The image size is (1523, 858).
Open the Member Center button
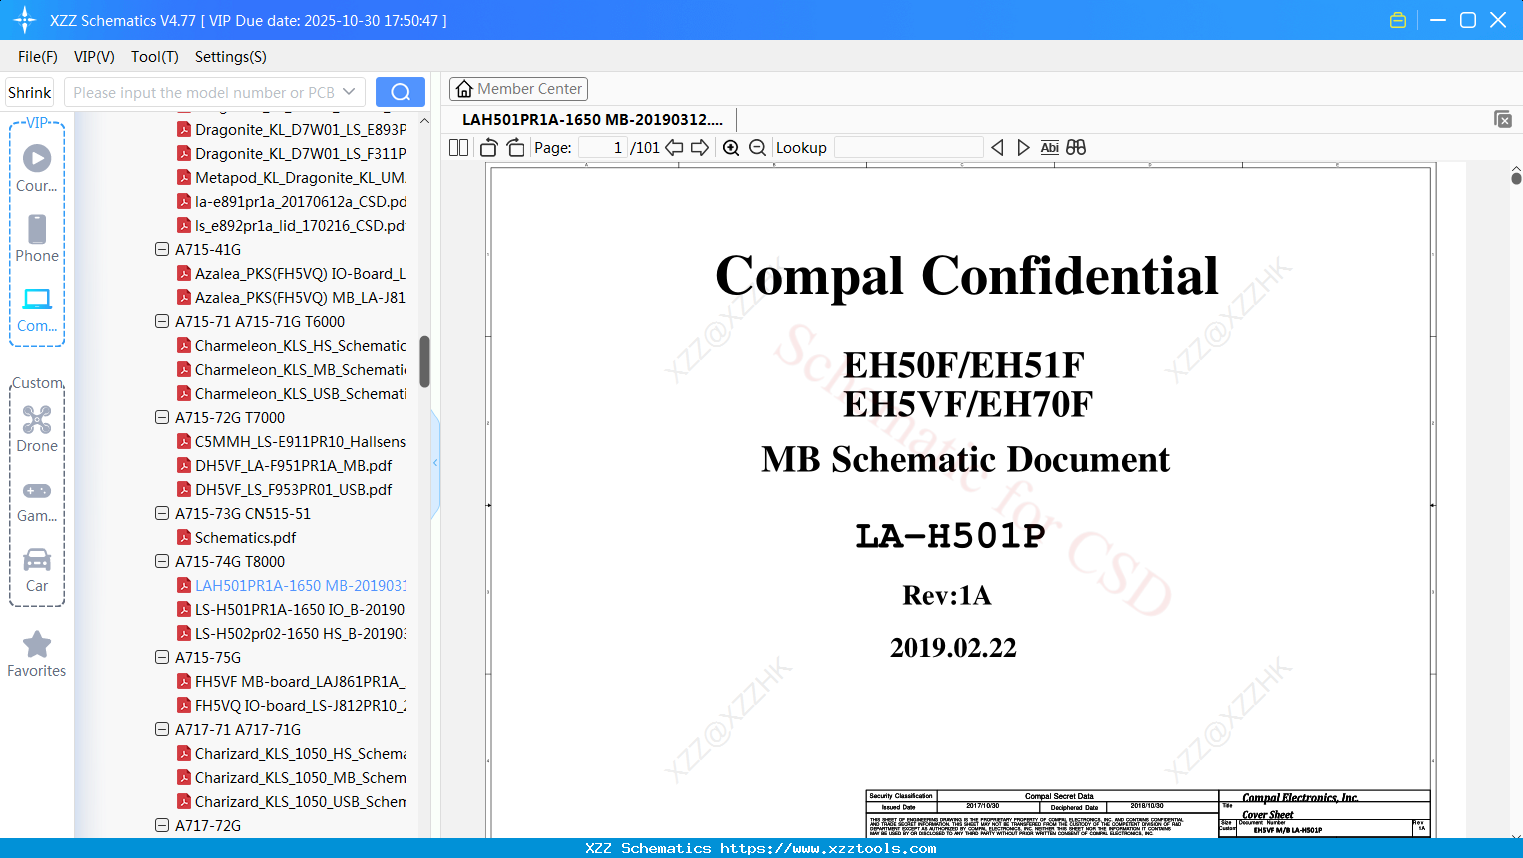coord(518,89)
